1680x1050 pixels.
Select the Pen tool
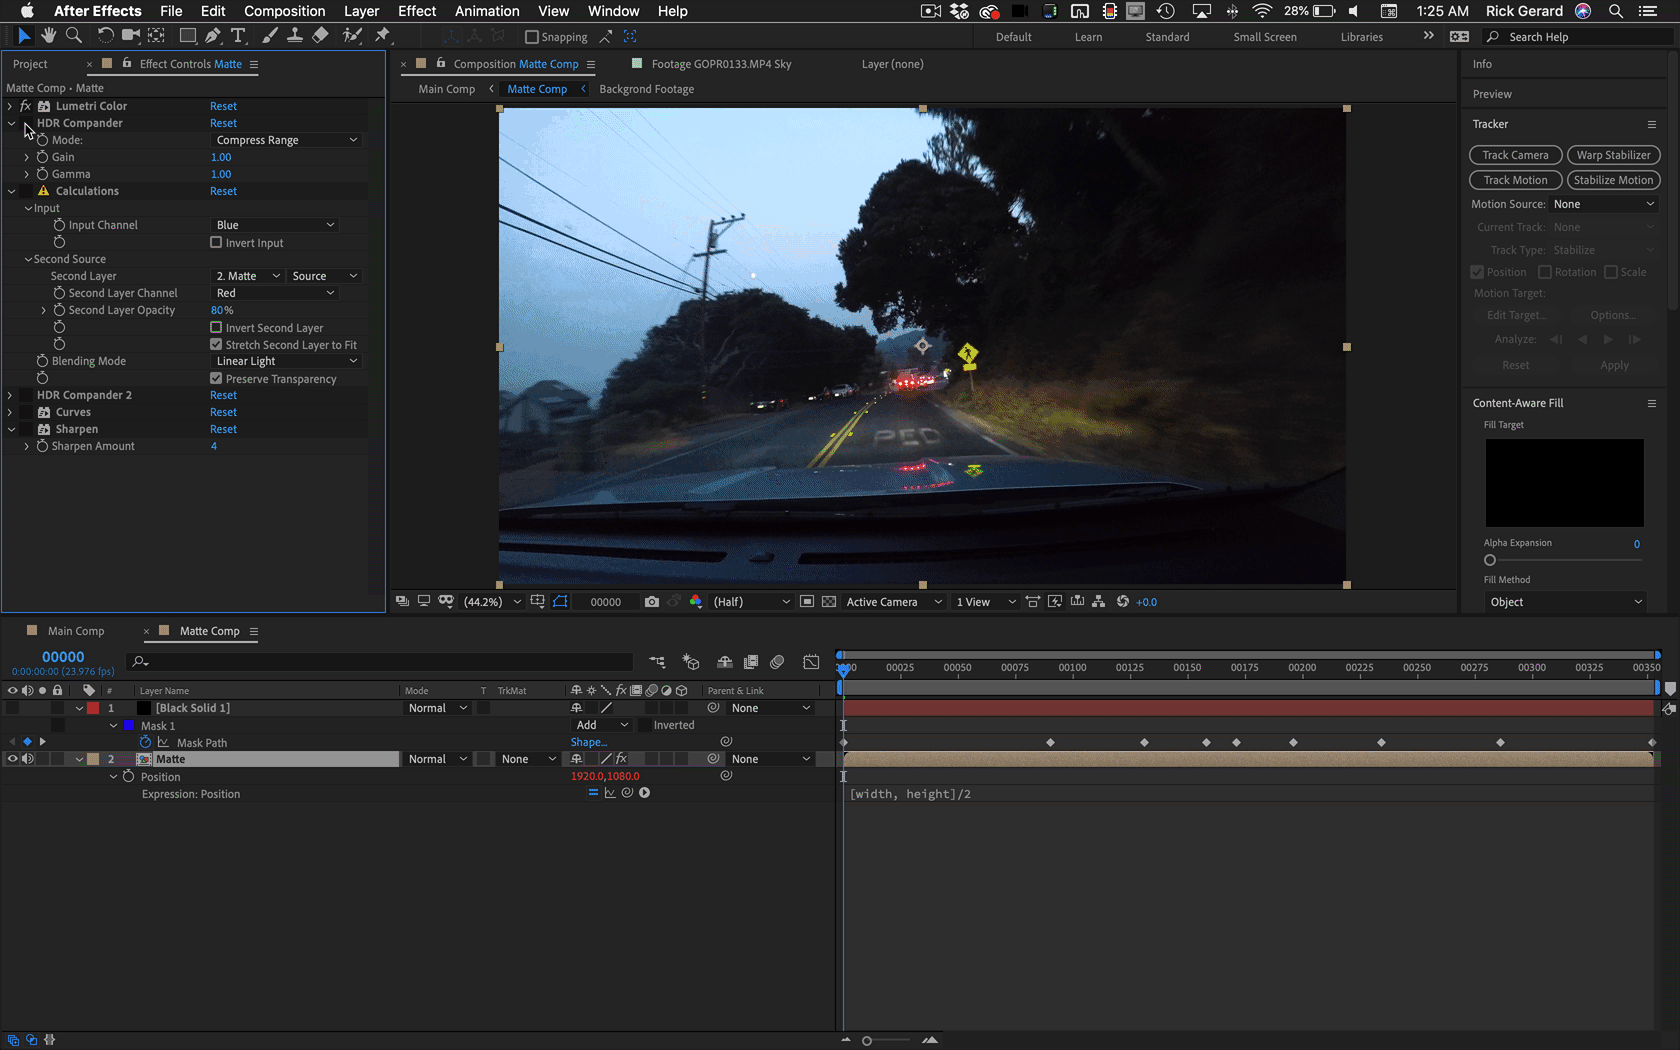(x=212, y=36)
